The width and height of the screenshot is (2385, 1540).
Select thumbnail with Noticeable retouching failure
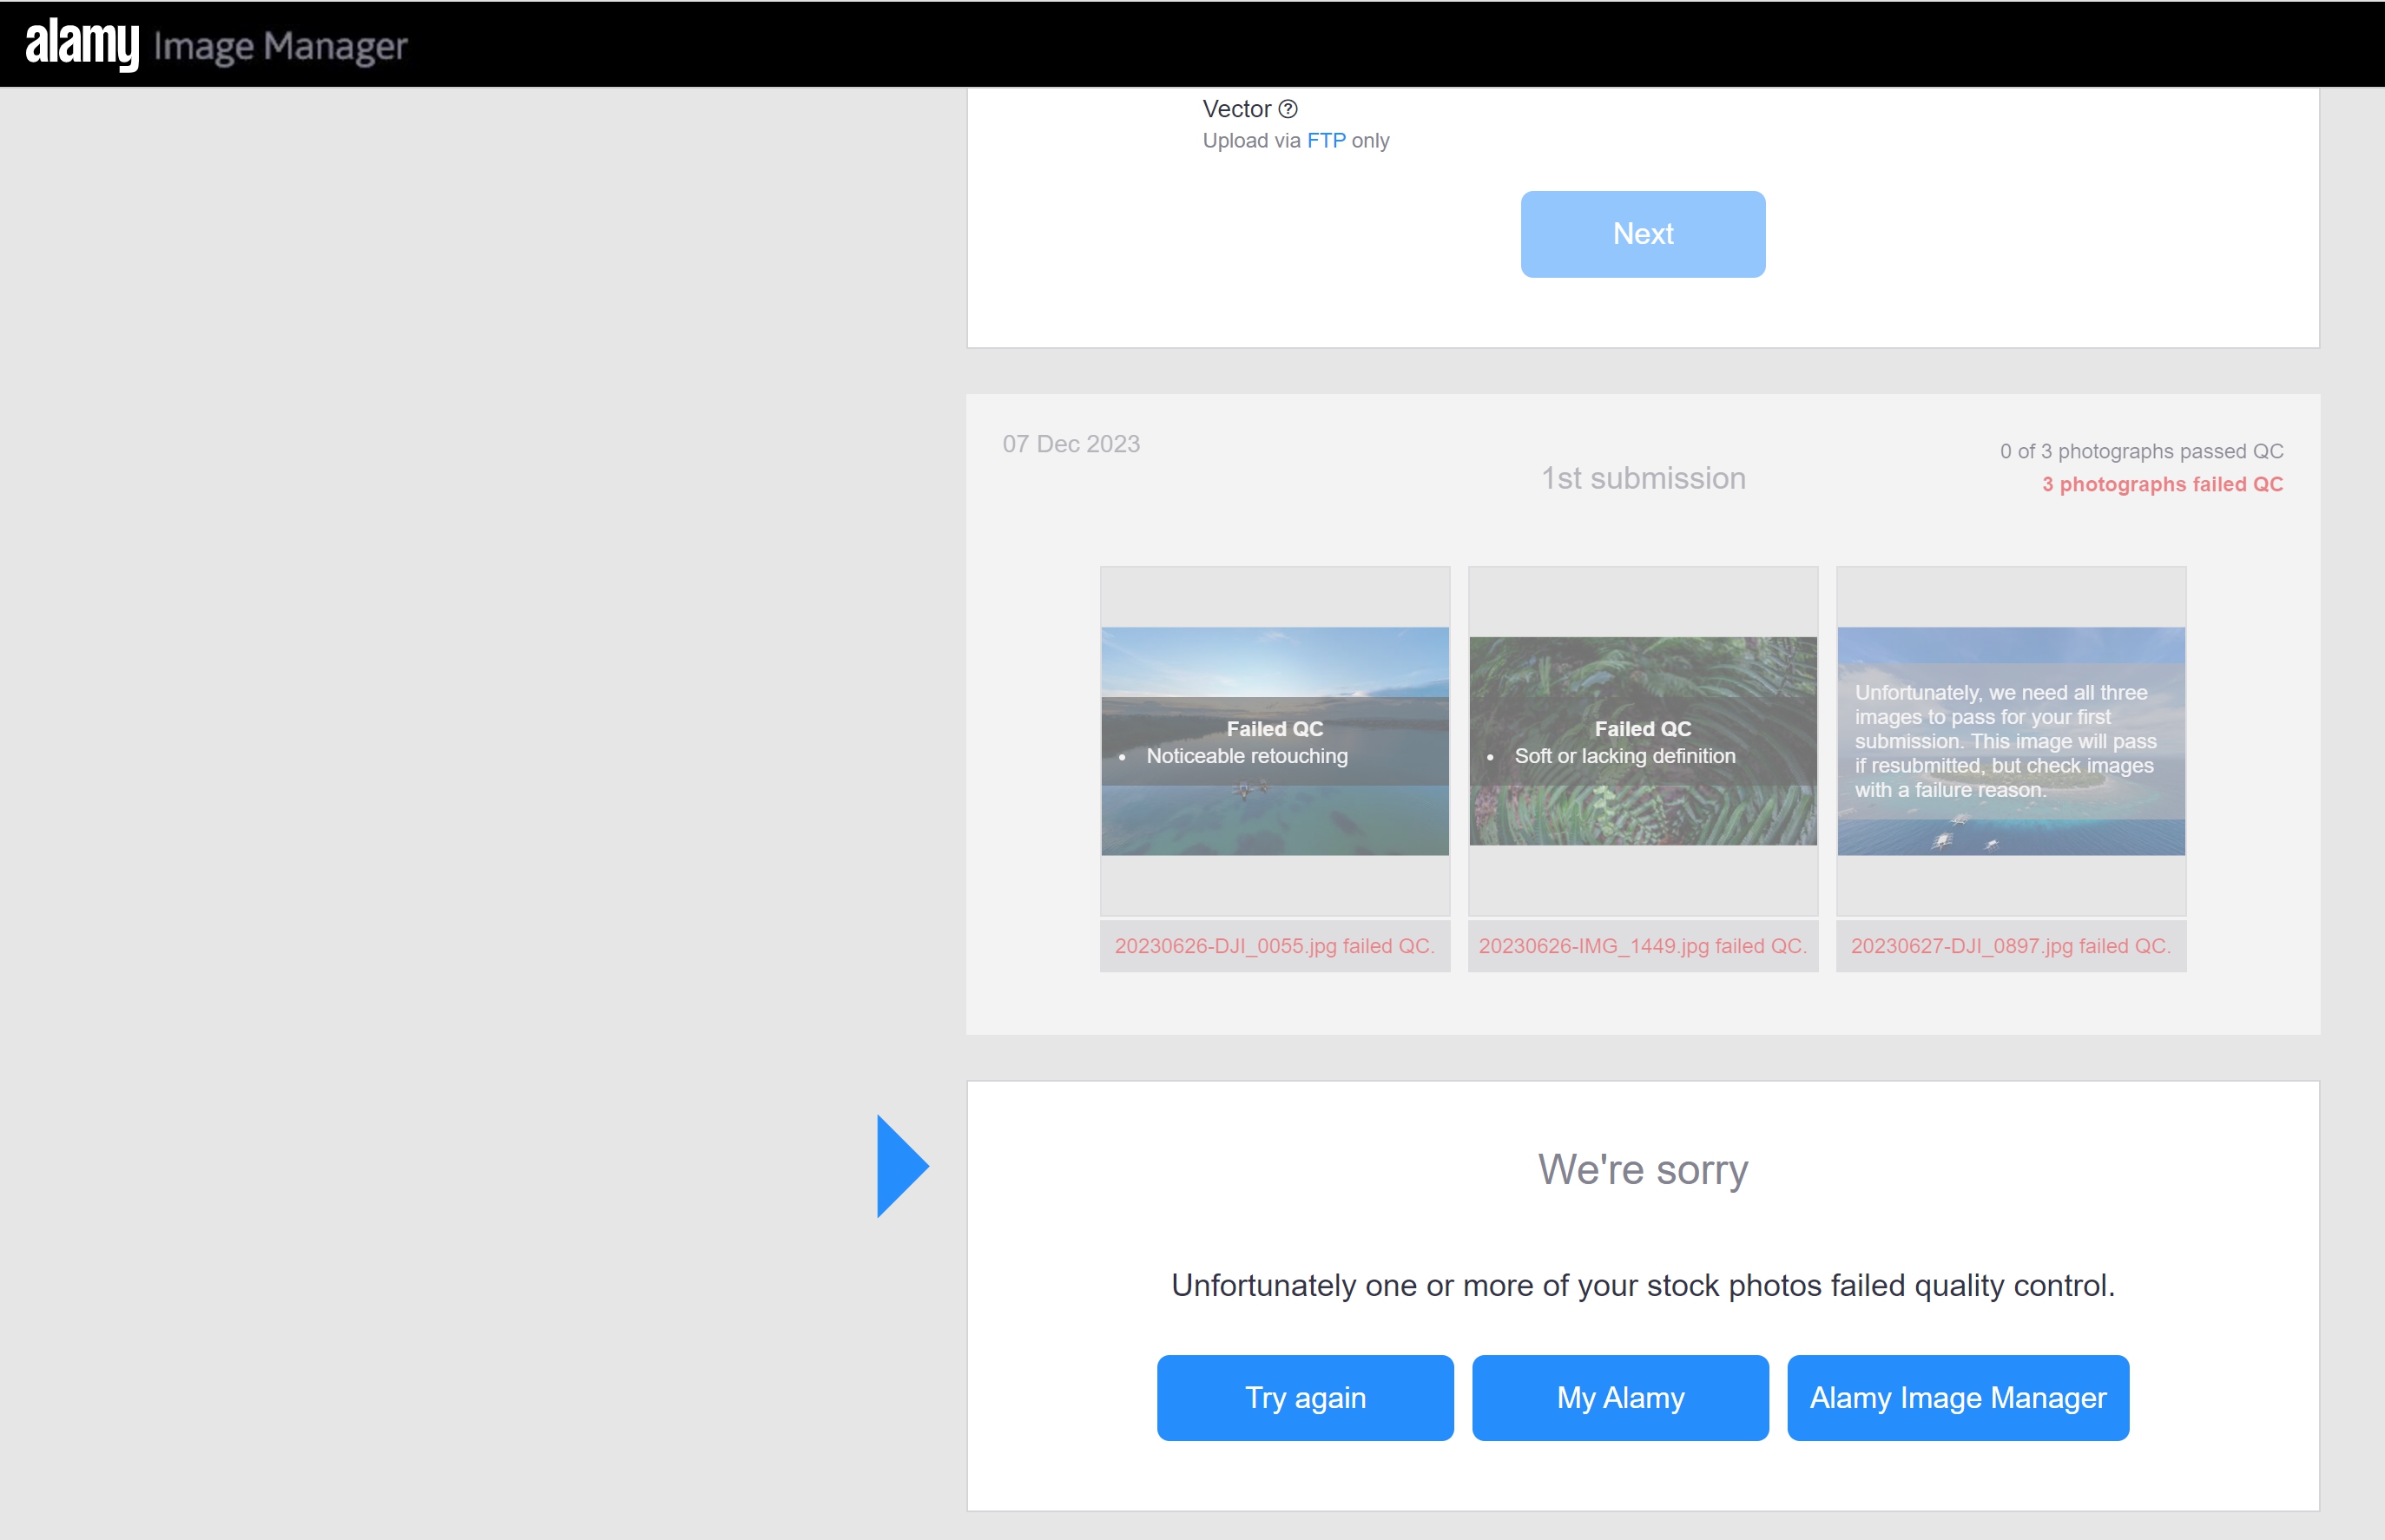click(1275, 741)
